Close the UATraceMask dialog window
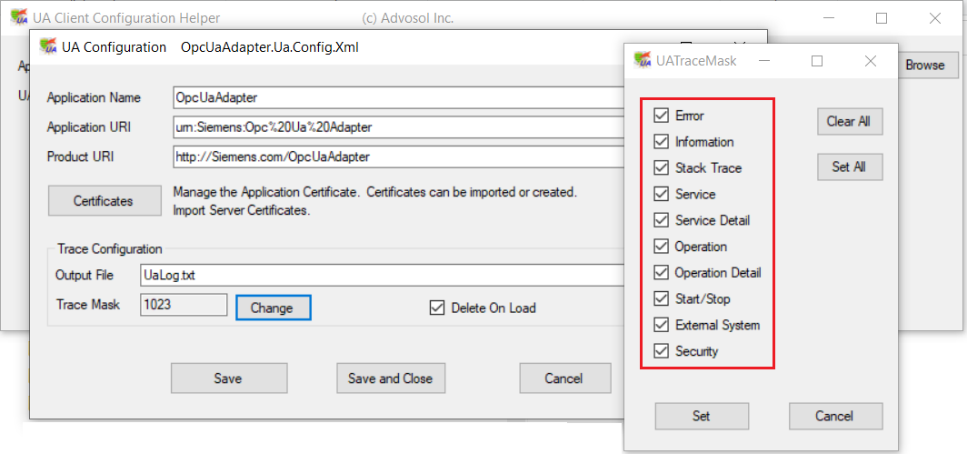This screenshot has height=454, width=967. 869,61
